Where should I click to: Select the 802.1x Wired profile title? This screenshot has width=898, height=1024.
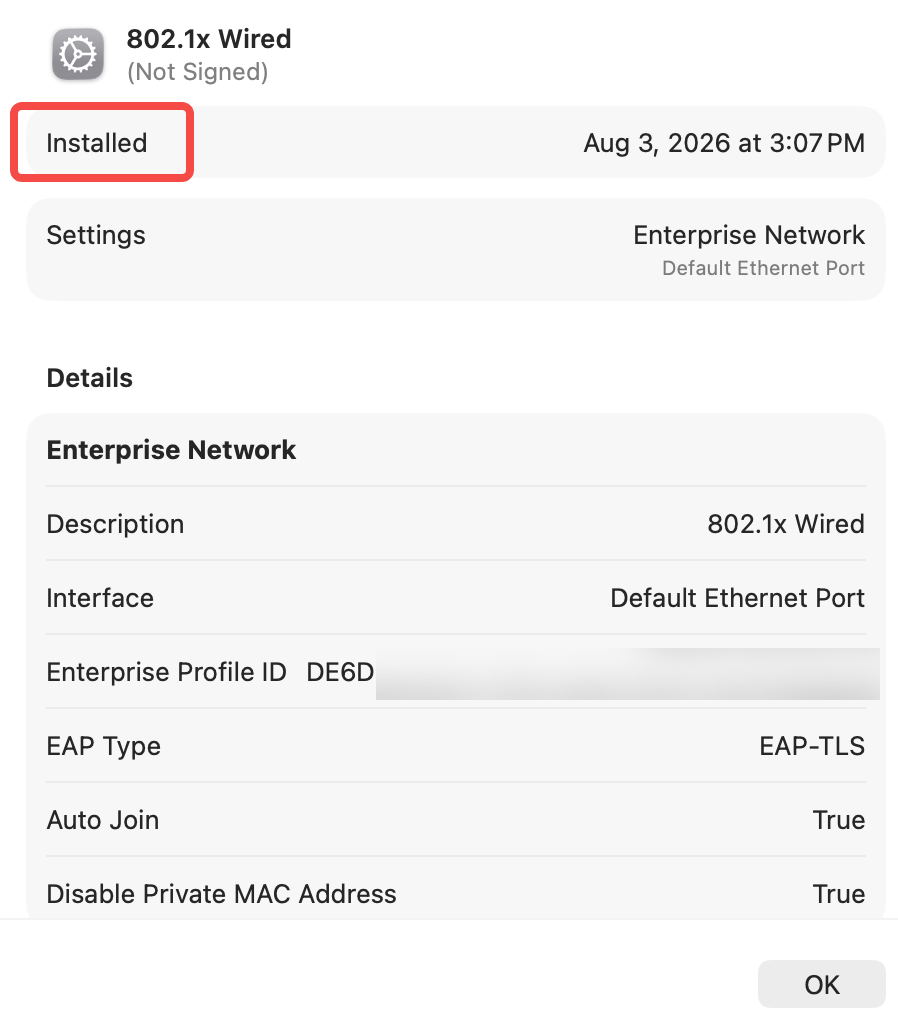coord(209,39)
